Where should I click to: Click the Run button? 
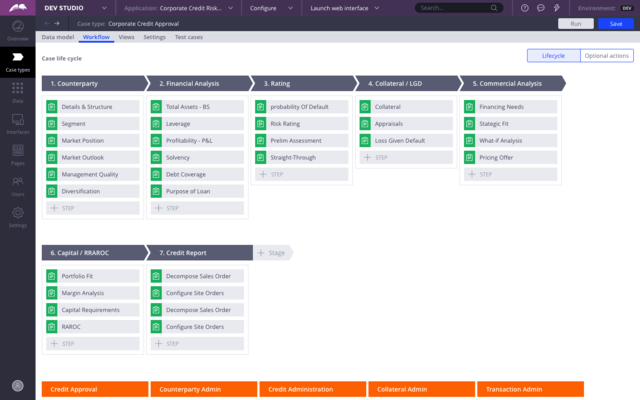tap(575, 23)
